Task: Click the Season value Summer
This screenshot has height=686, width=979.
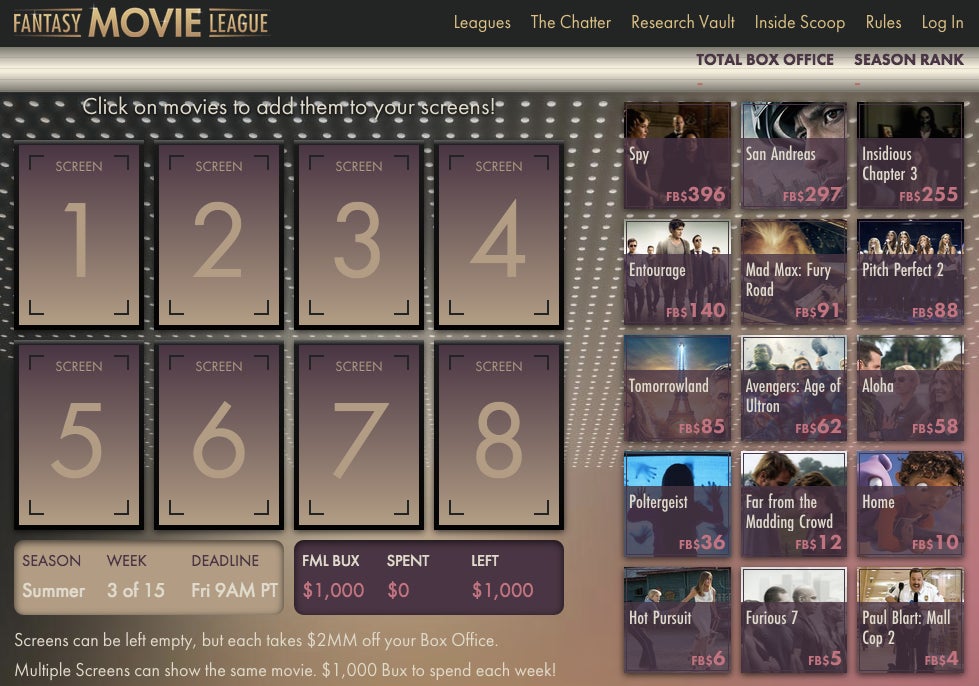Action: pyautogui.click(x=54, y=590)
